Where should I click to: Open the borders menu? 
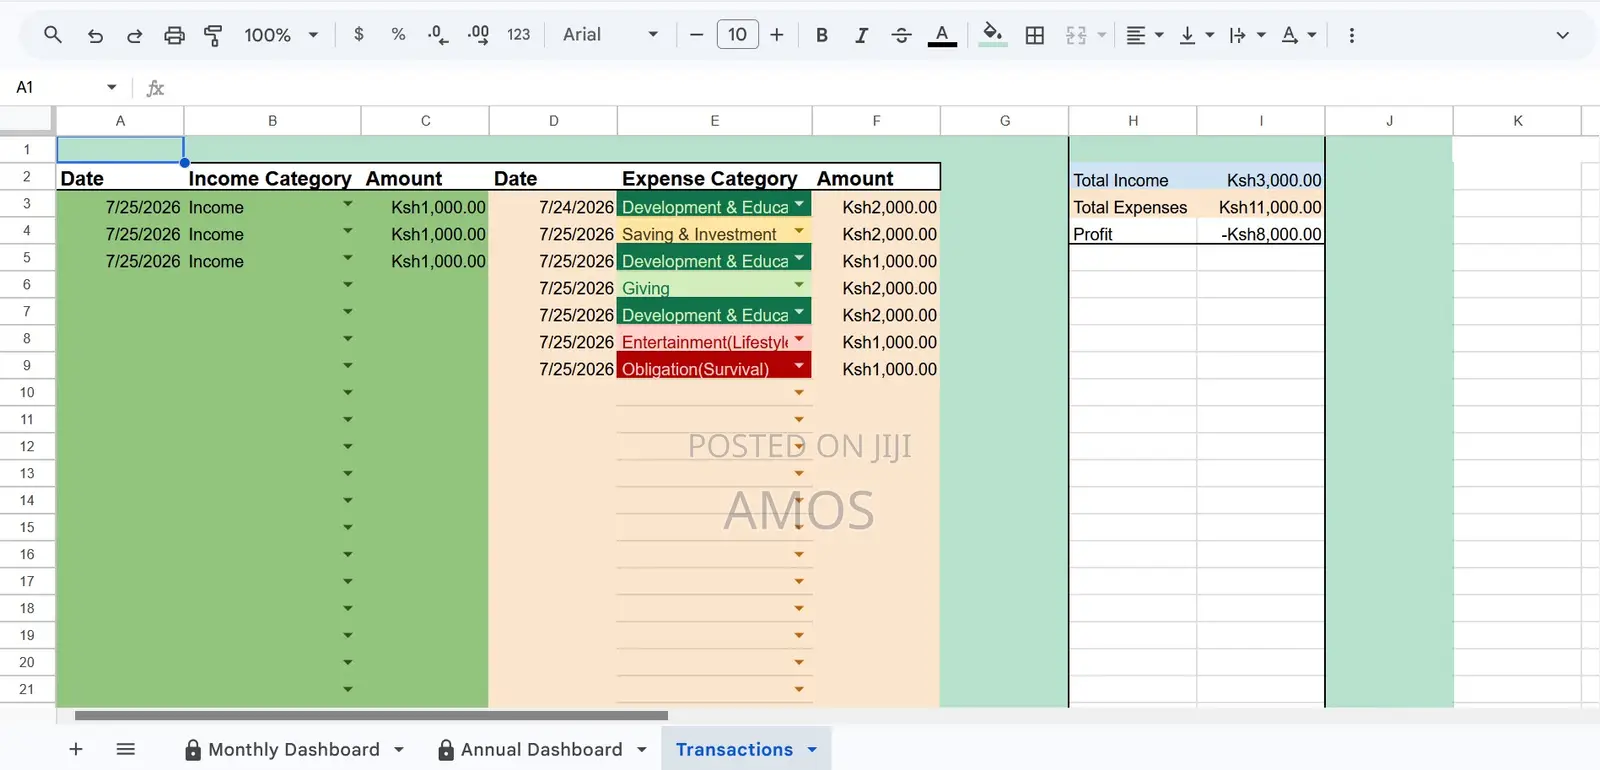(1035, 35)
